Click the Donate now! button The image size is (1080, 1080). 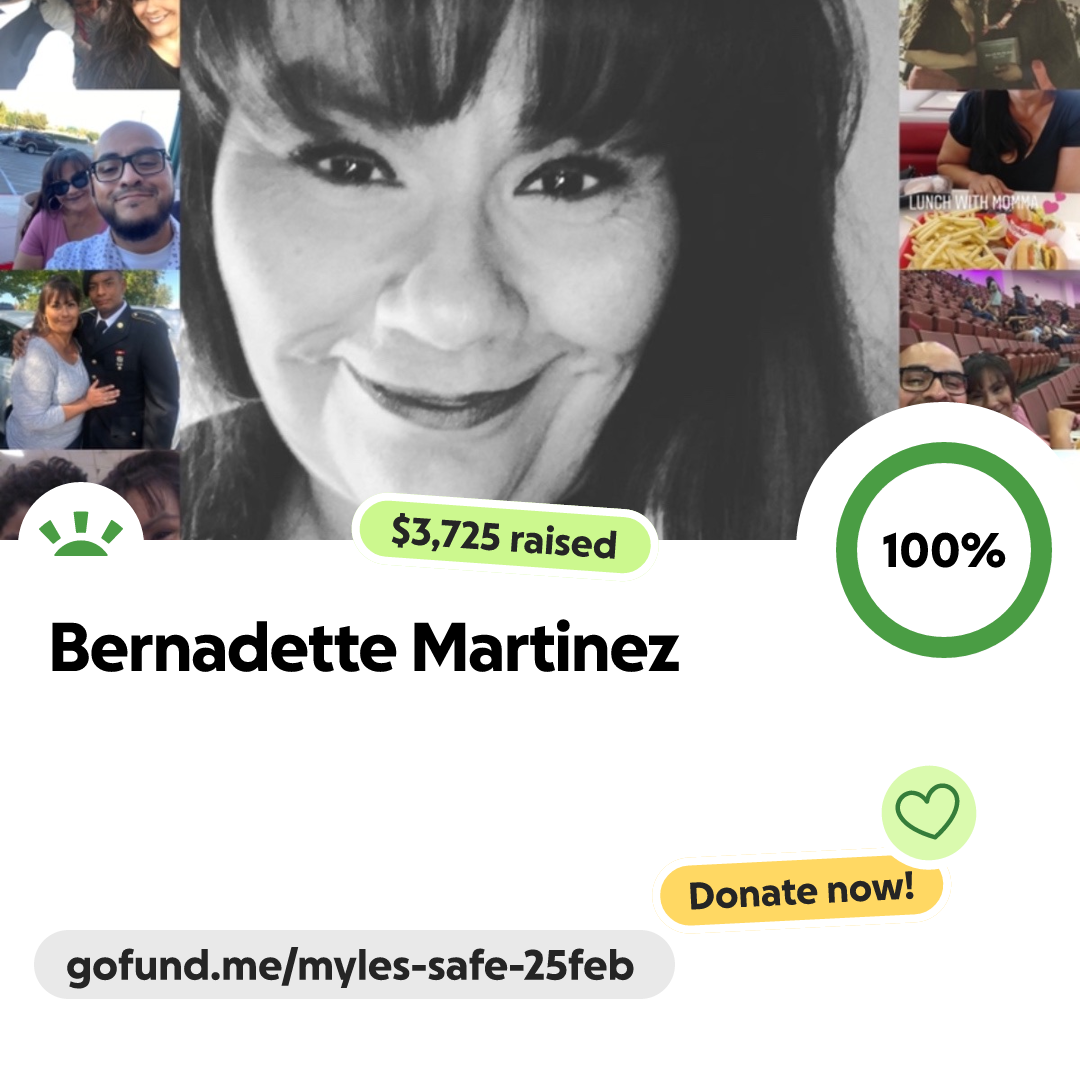click(801, 891)
